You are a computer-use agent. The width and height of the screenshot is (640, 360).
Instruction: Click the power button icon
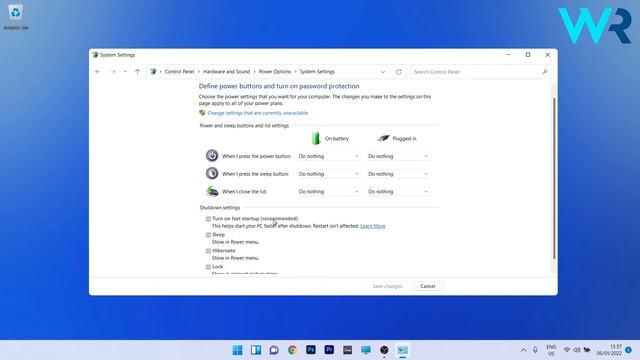(211, 156)
